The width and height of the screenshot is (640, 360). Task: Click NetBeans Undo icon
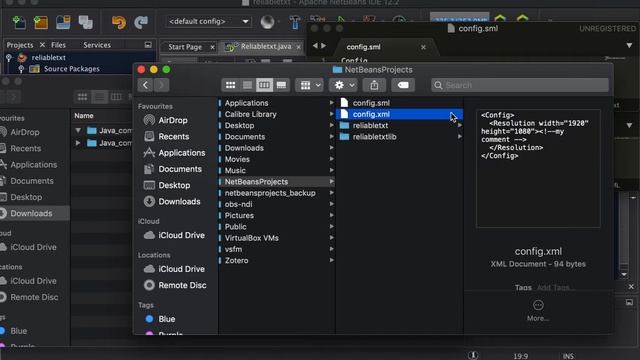[119, 22]
